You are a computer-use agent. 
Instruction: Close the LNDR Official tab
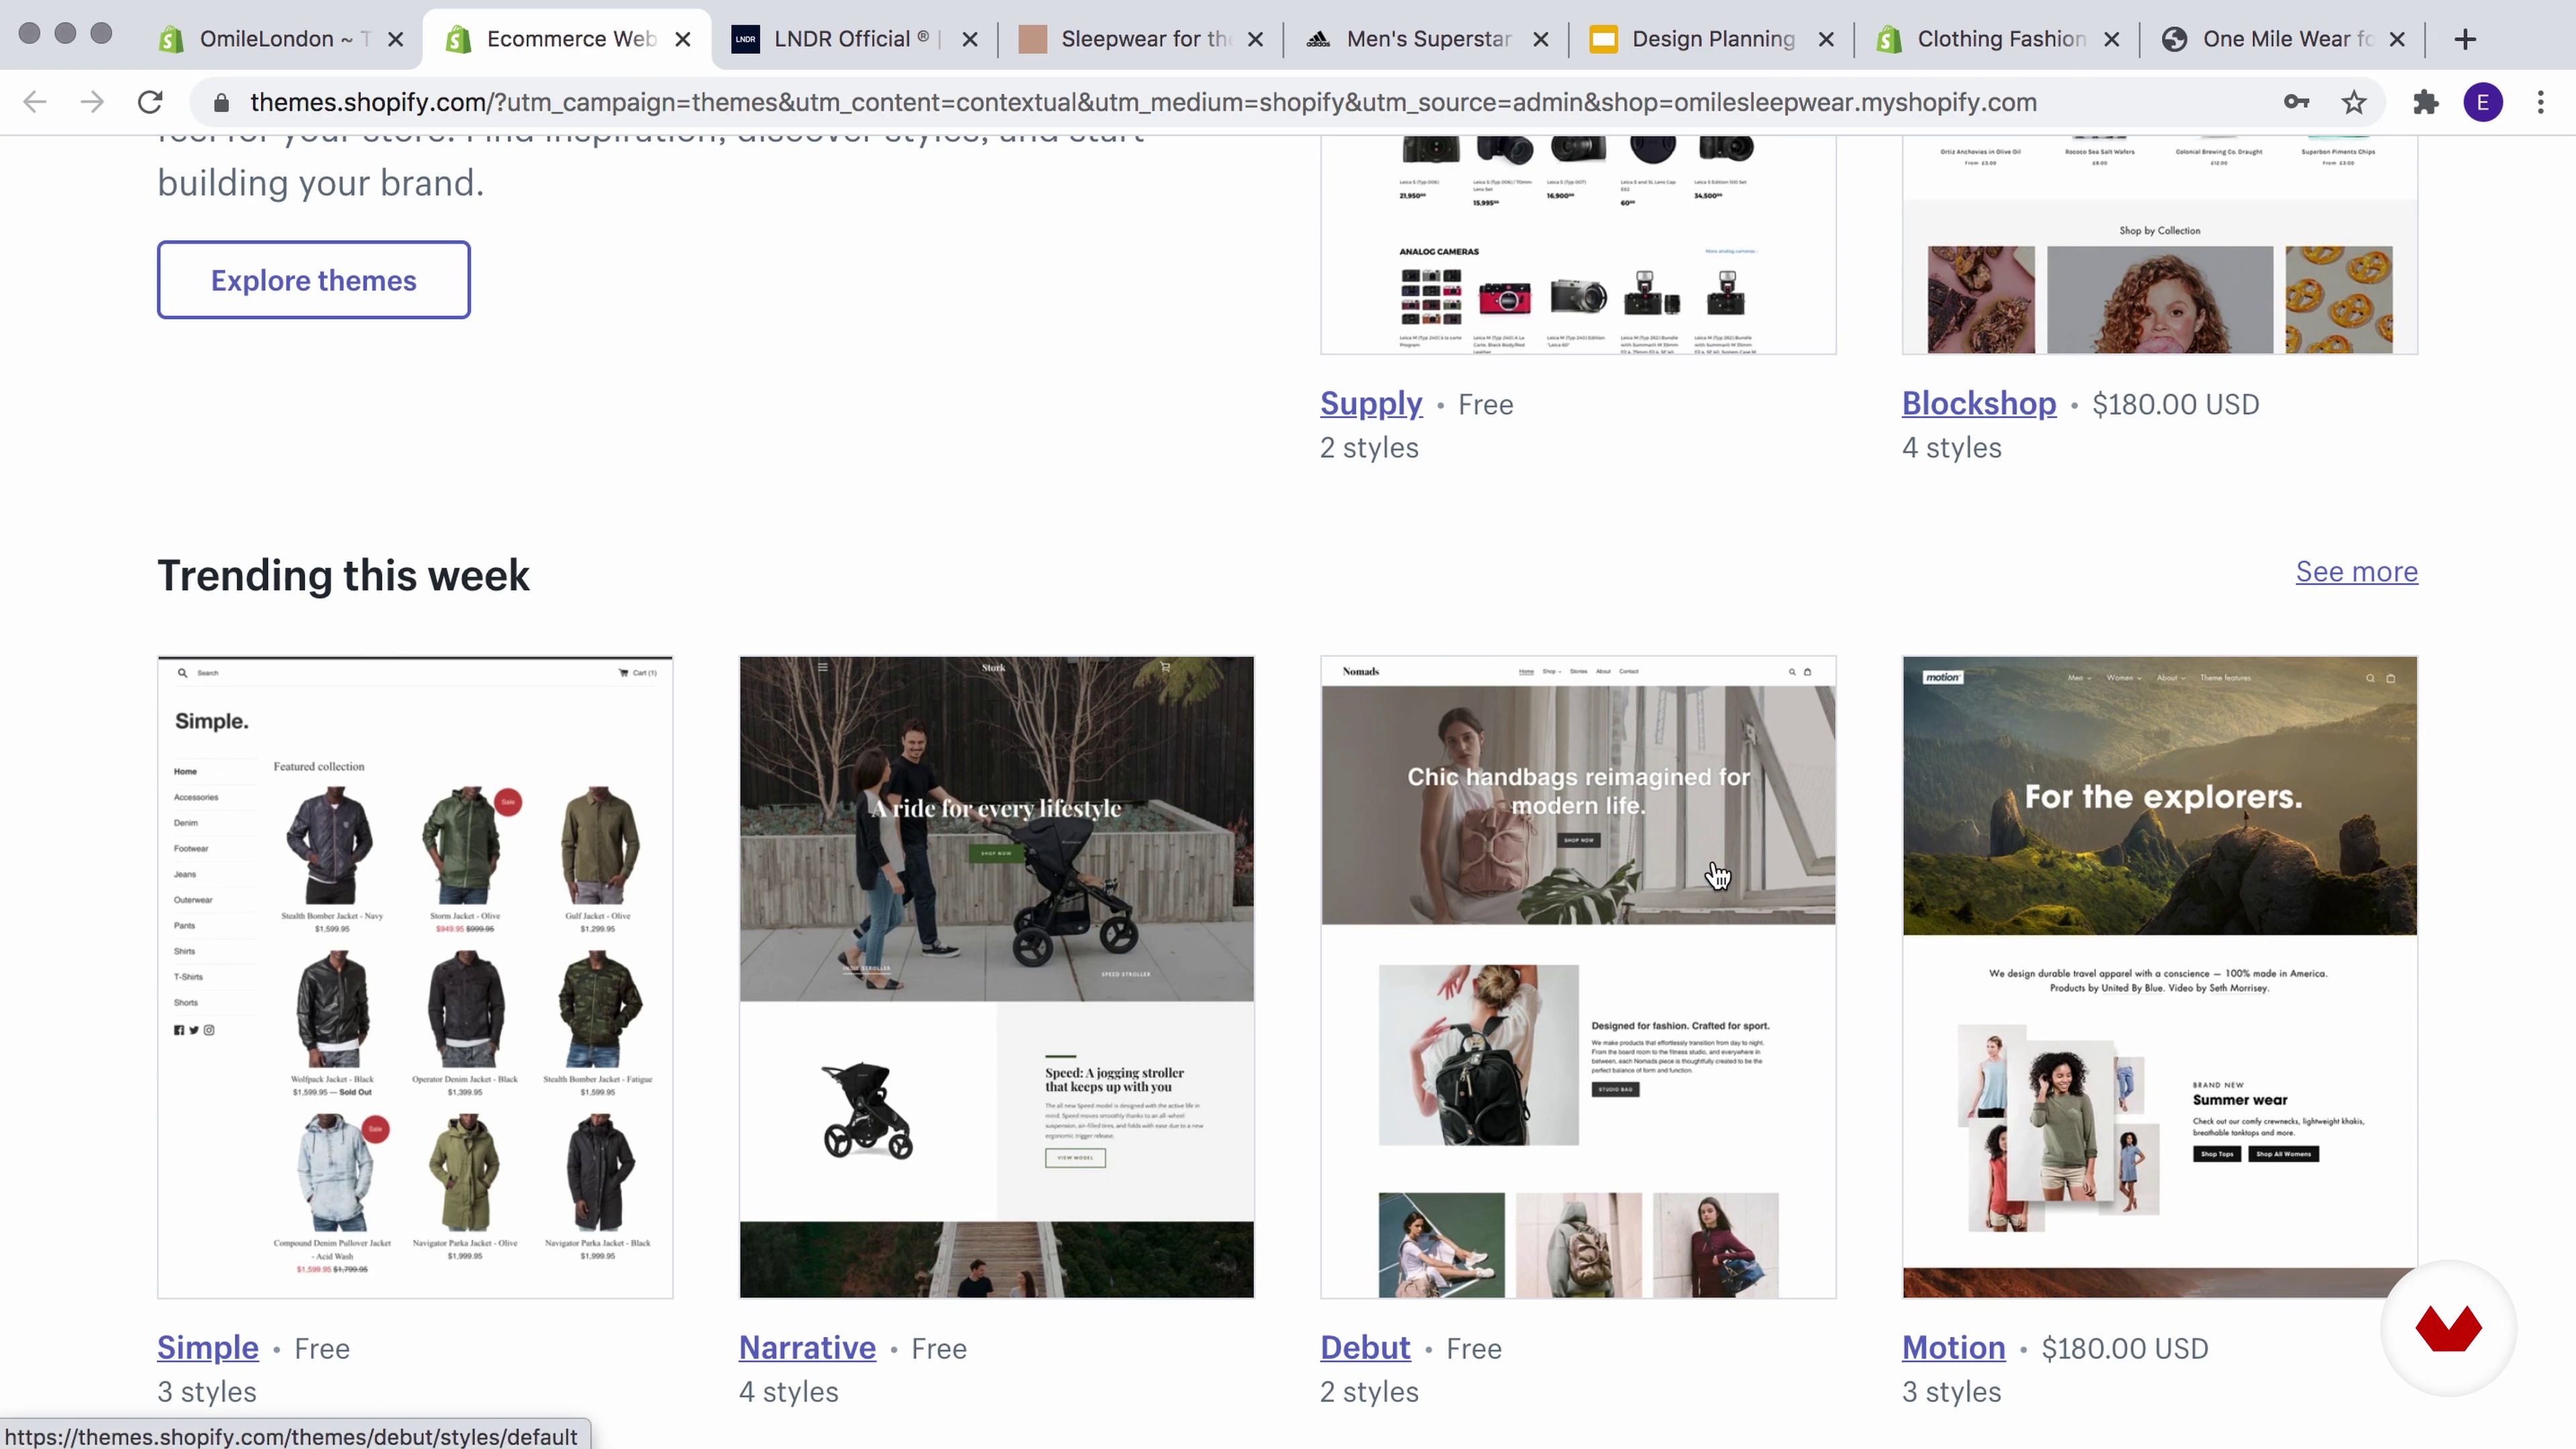click(x=970, y=39)
